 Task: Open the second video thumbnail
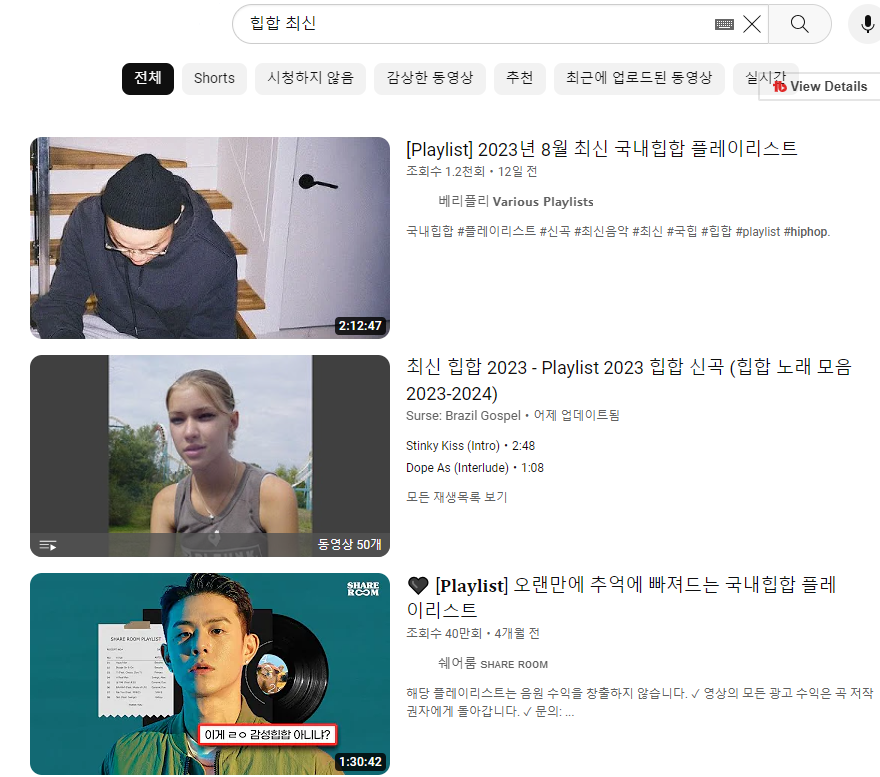click(x=210, y=455)
